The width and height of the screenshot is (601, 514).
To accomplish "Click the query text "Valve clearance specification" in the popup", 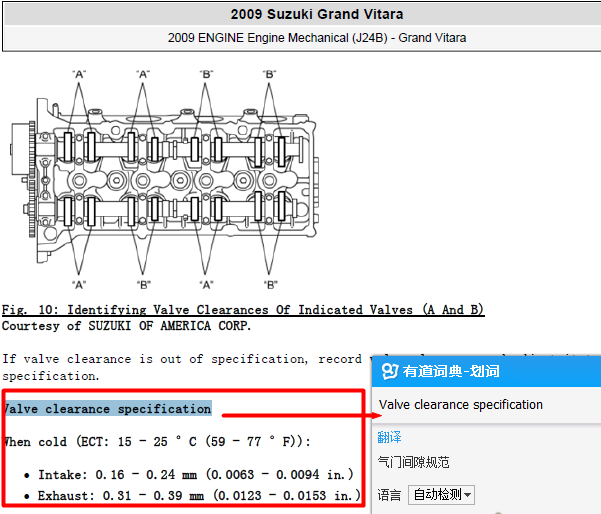I will tap(460, 405).
